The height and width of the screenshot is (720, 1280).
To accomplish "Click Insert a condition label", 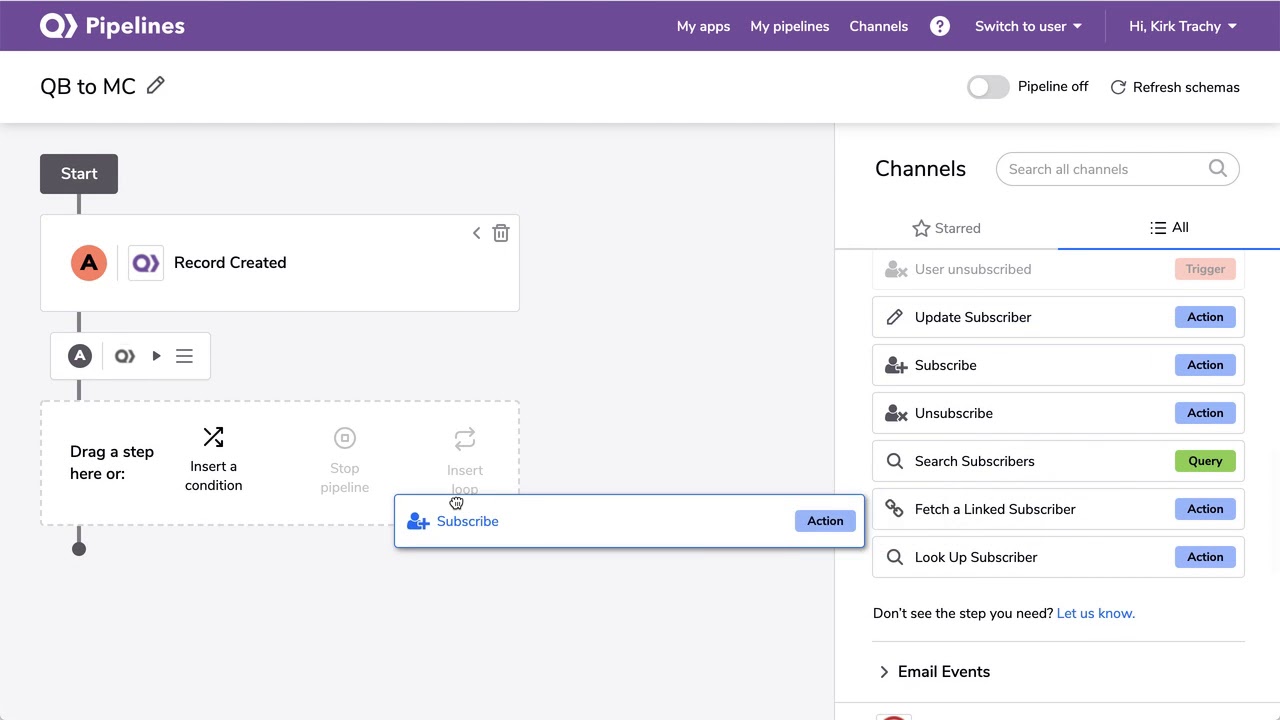I will pos(213,476).
